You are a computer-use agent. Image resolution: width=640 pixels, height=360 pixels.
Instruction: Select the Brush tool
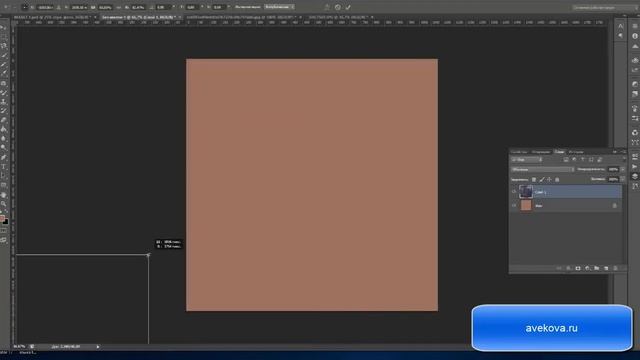[4, 92]
